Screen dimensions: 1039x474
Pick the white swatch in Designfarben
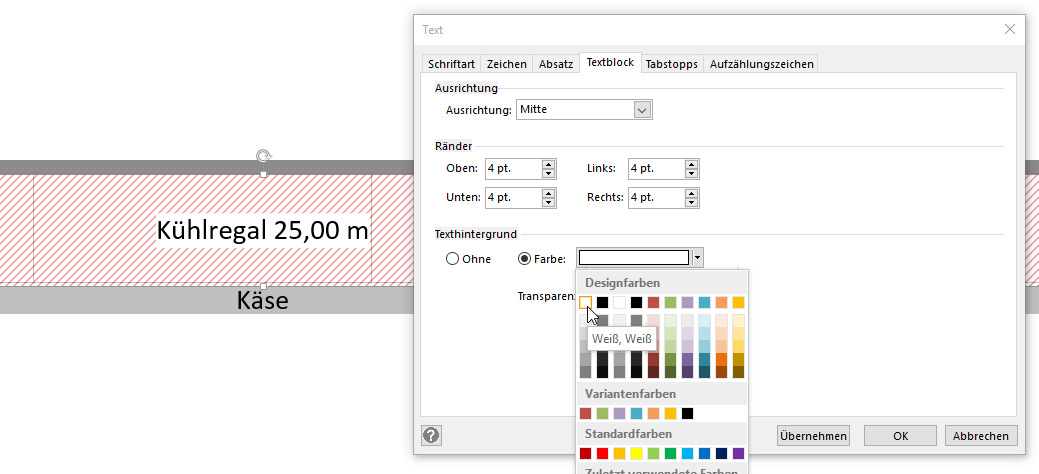pos(585,302)
